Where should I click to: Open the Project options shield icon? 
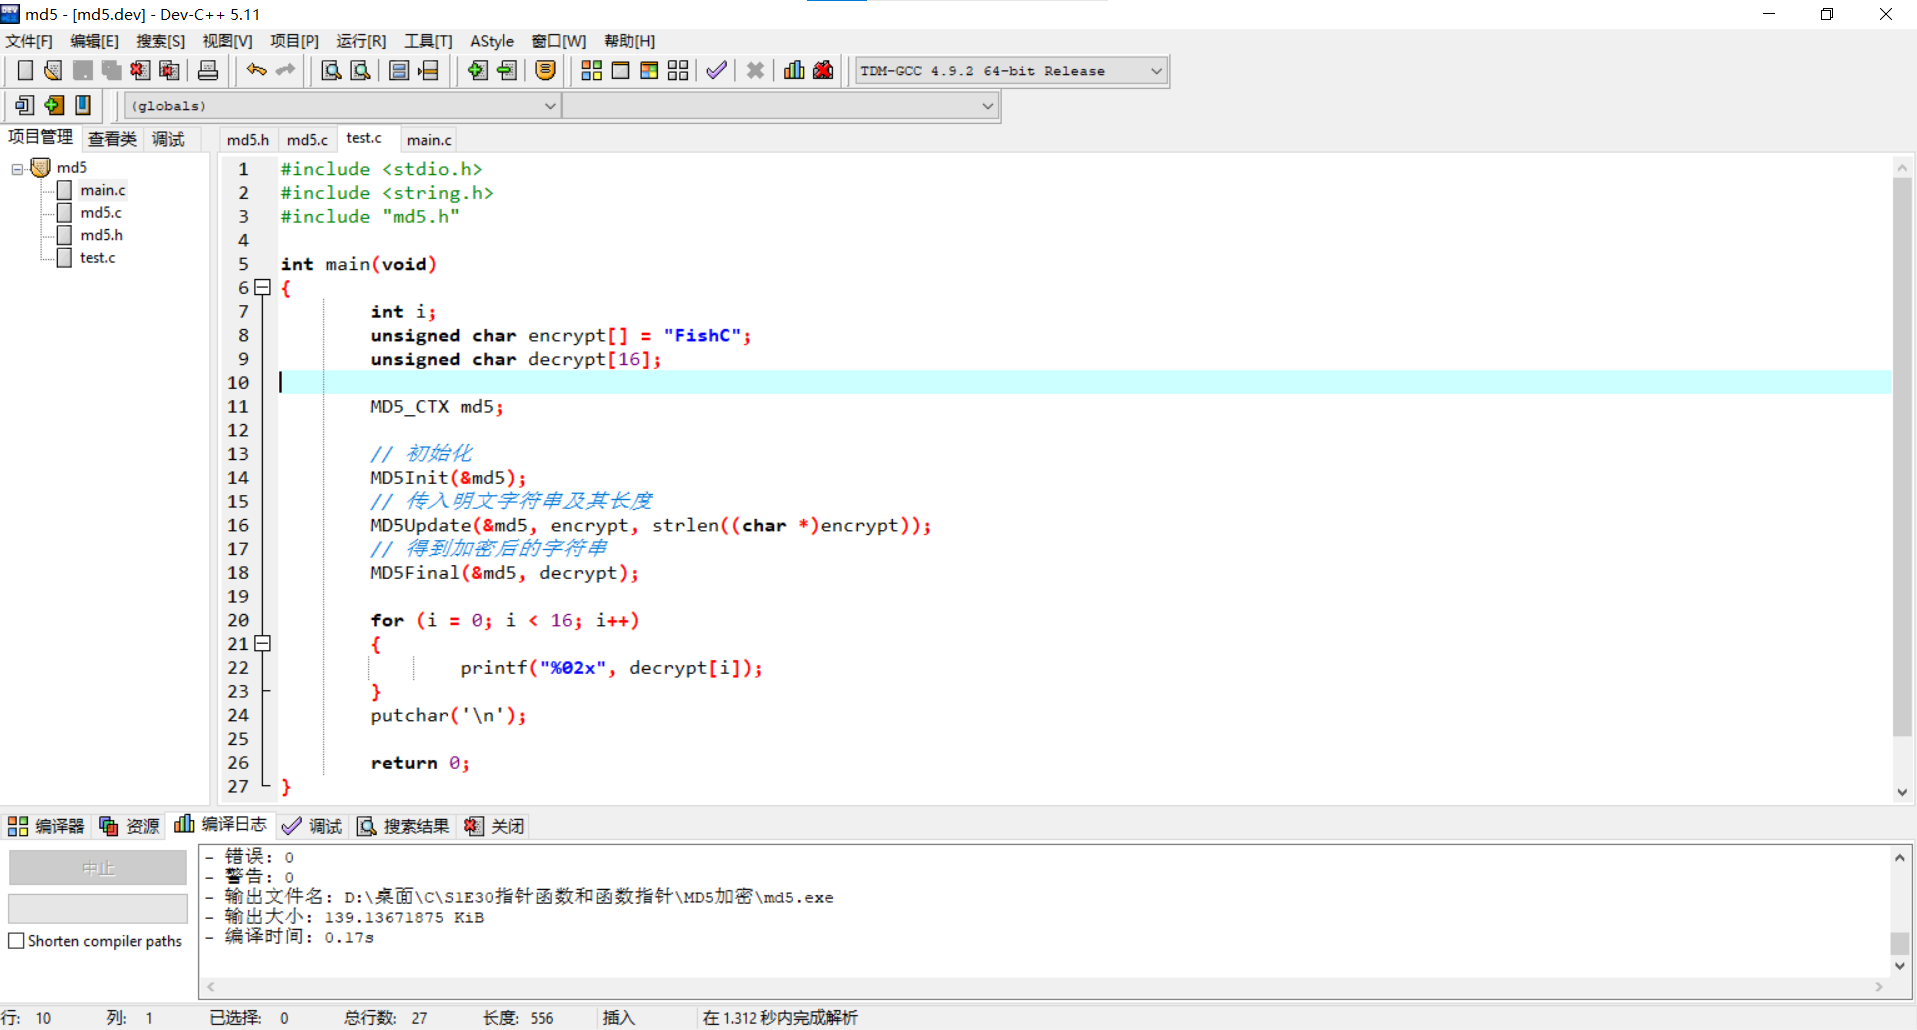tap(545, 70)
